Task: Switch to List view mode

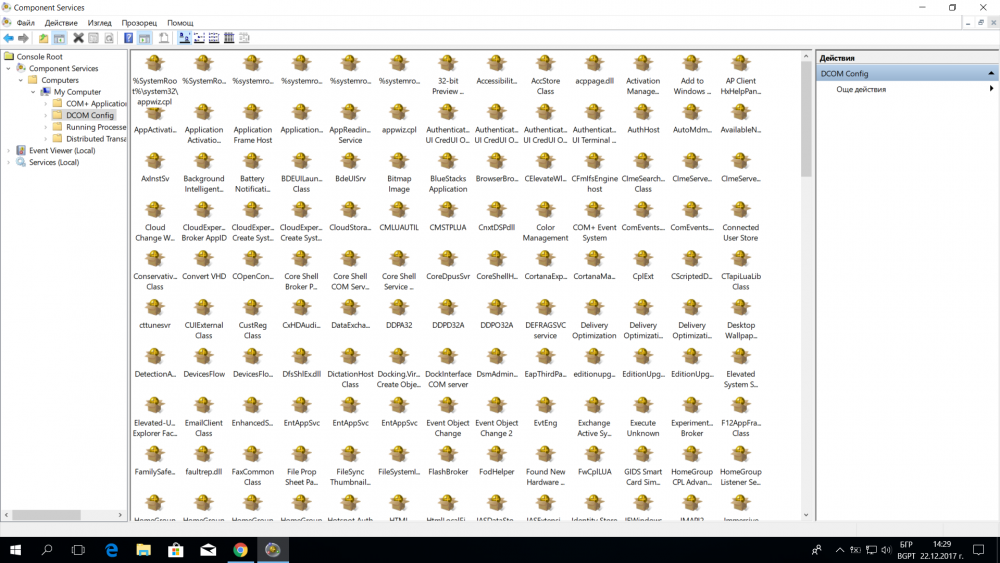Action: point(214,38)
